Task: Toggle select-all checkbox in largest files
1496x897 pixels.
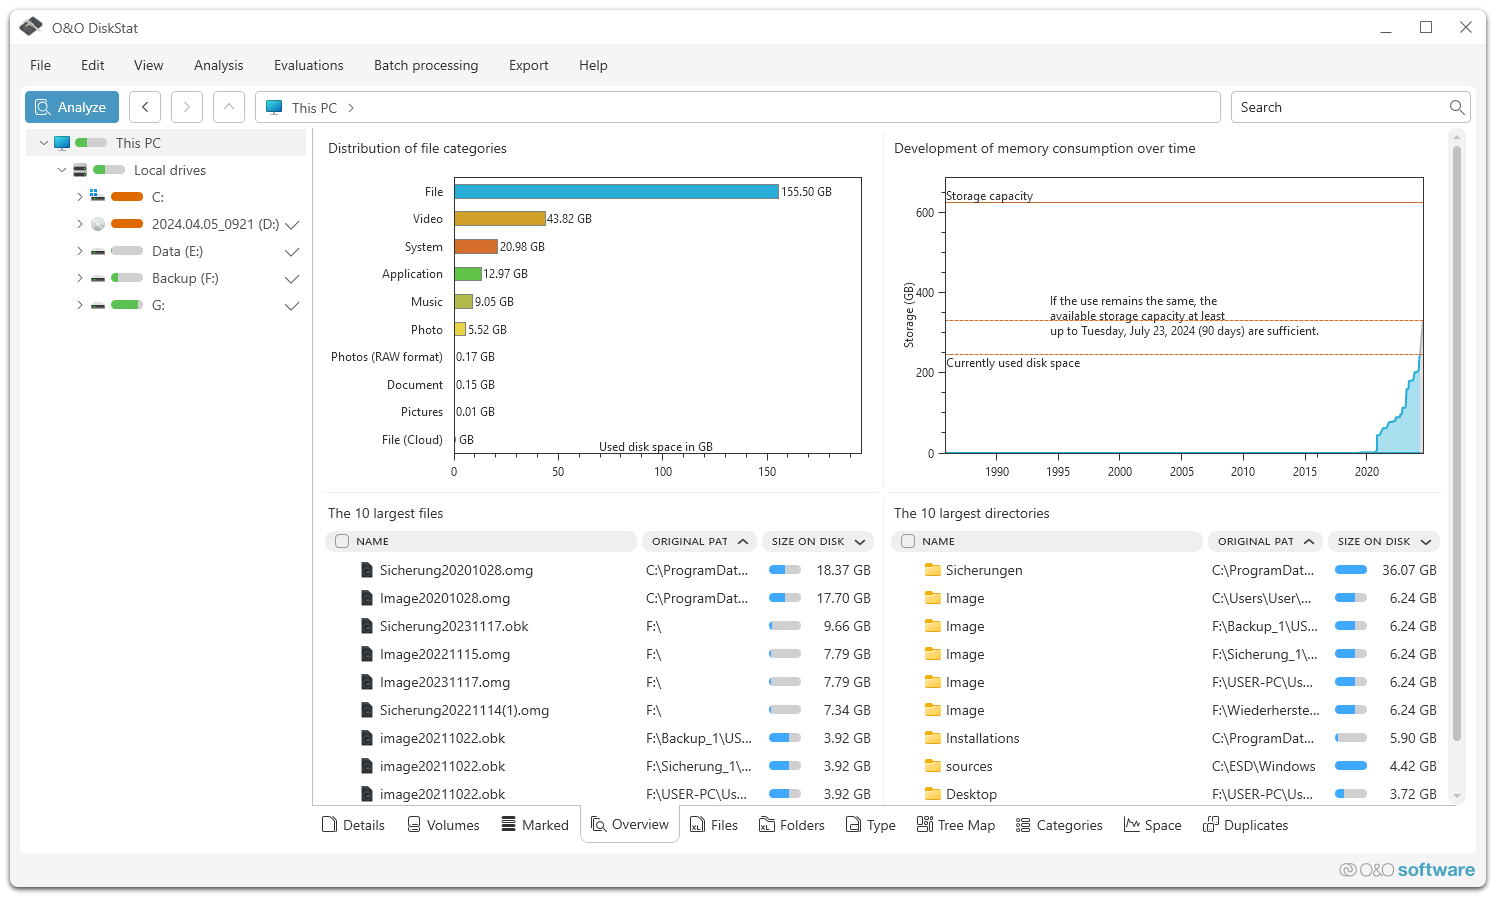Action: click(x=342, y=541)
